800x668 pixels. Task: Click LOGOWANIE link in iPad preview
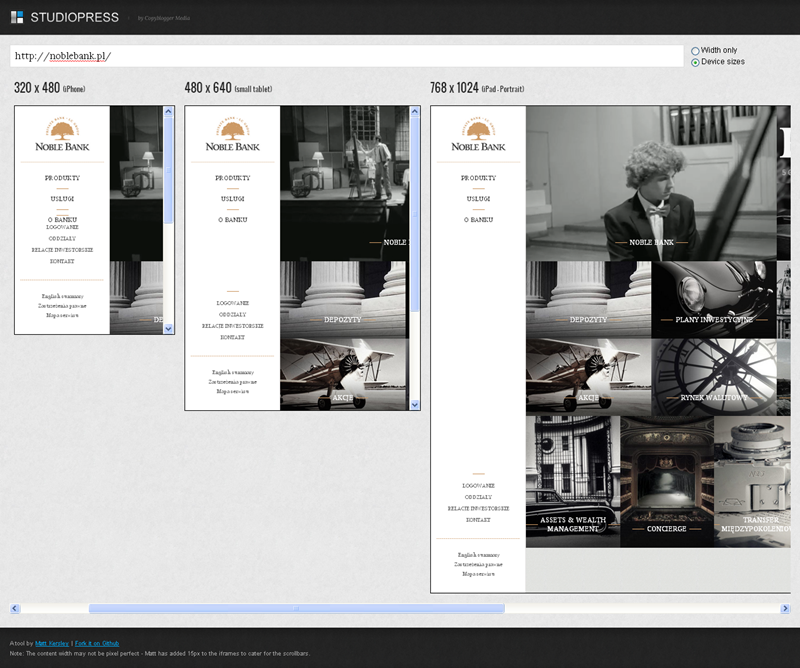pos(478,485)
